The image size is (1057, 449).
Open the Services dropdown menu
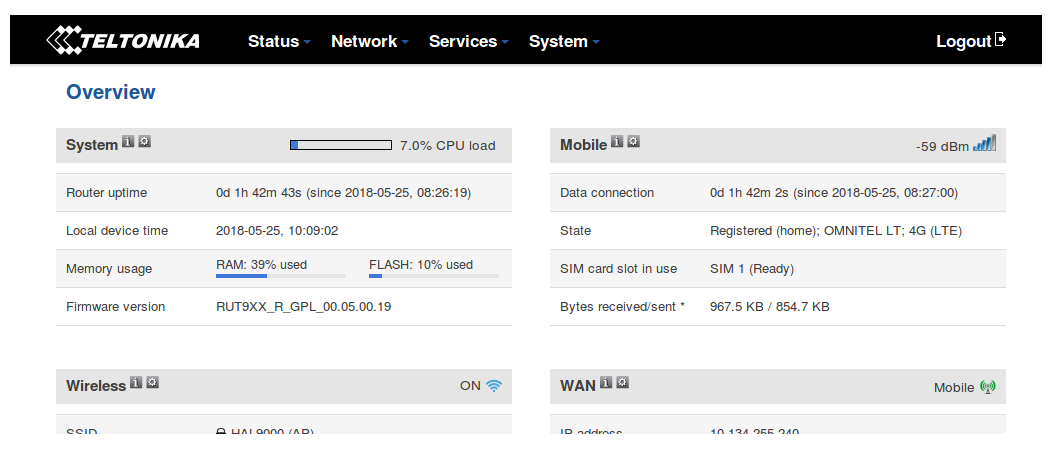[x=468, y=41]
